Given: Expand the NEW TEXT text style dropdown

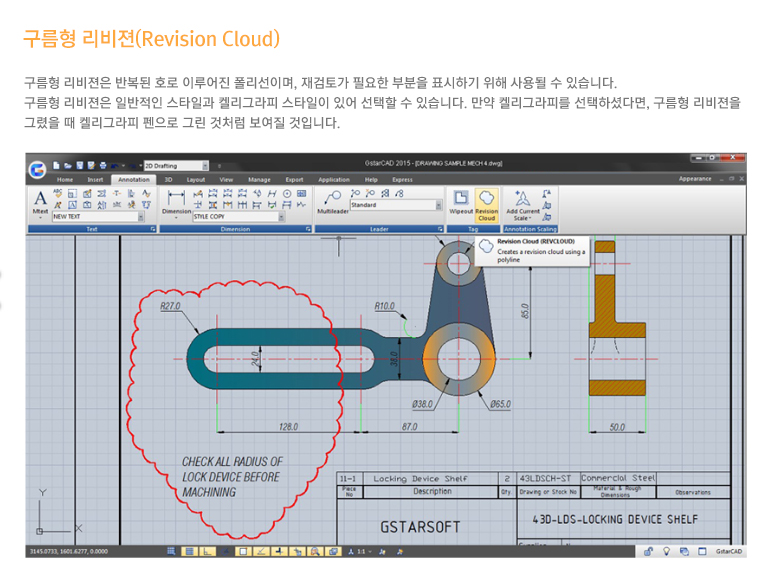Looking at the screenshot, I should (x=140, y=216).
